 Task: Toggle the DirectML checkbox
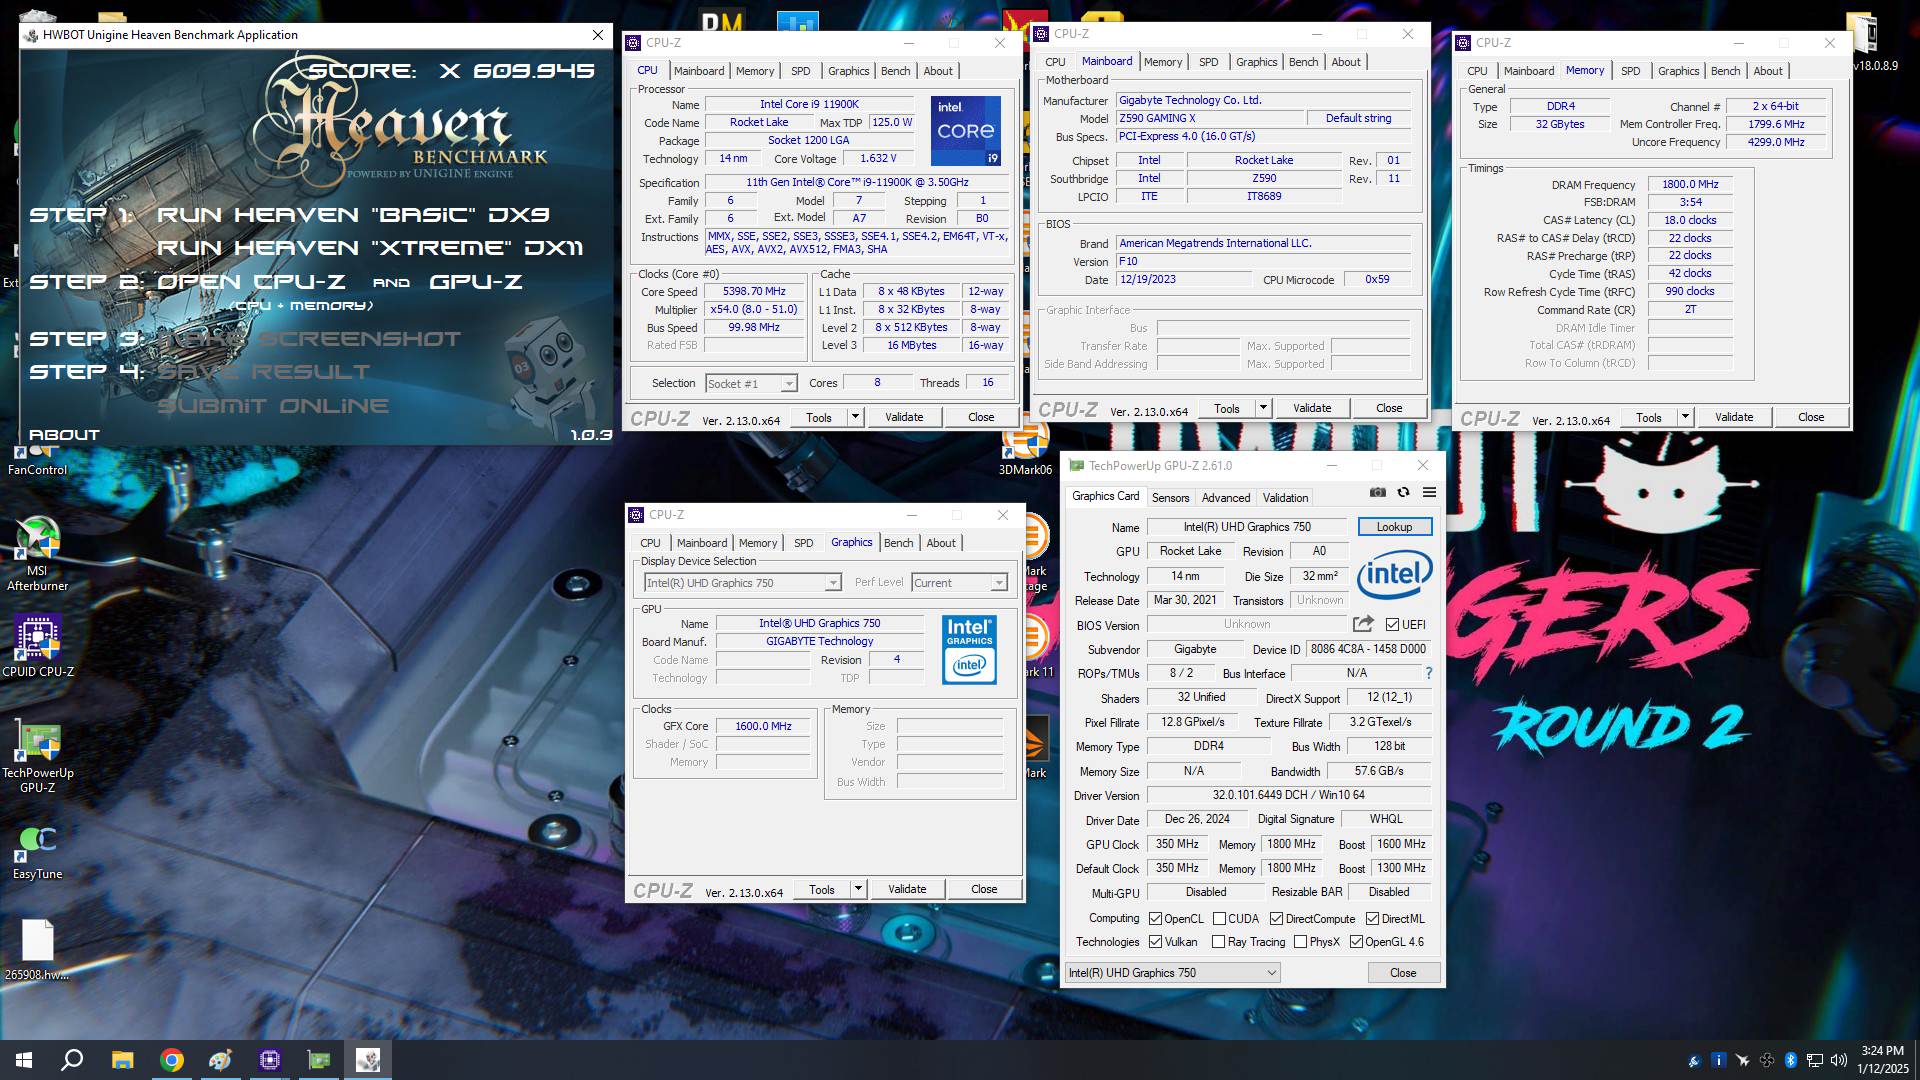[x=1373, y=918]
